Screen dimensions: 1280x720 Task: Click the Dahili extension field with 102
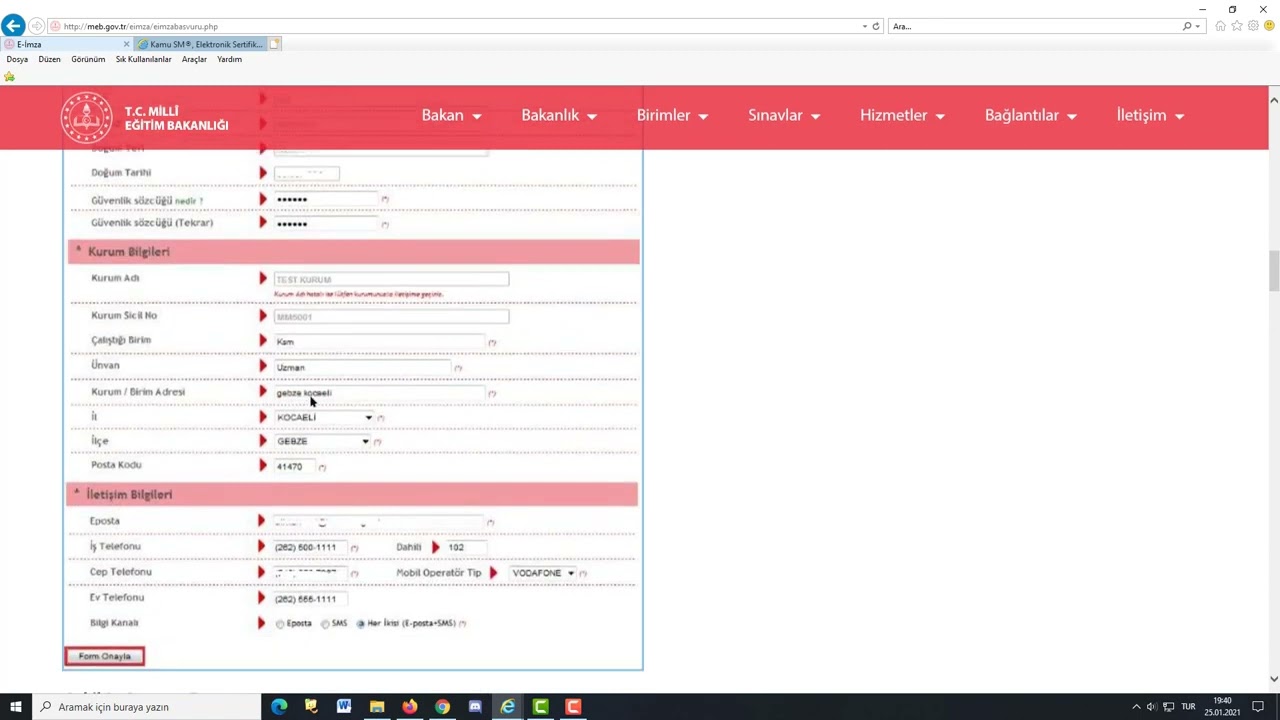pos(466,547)
